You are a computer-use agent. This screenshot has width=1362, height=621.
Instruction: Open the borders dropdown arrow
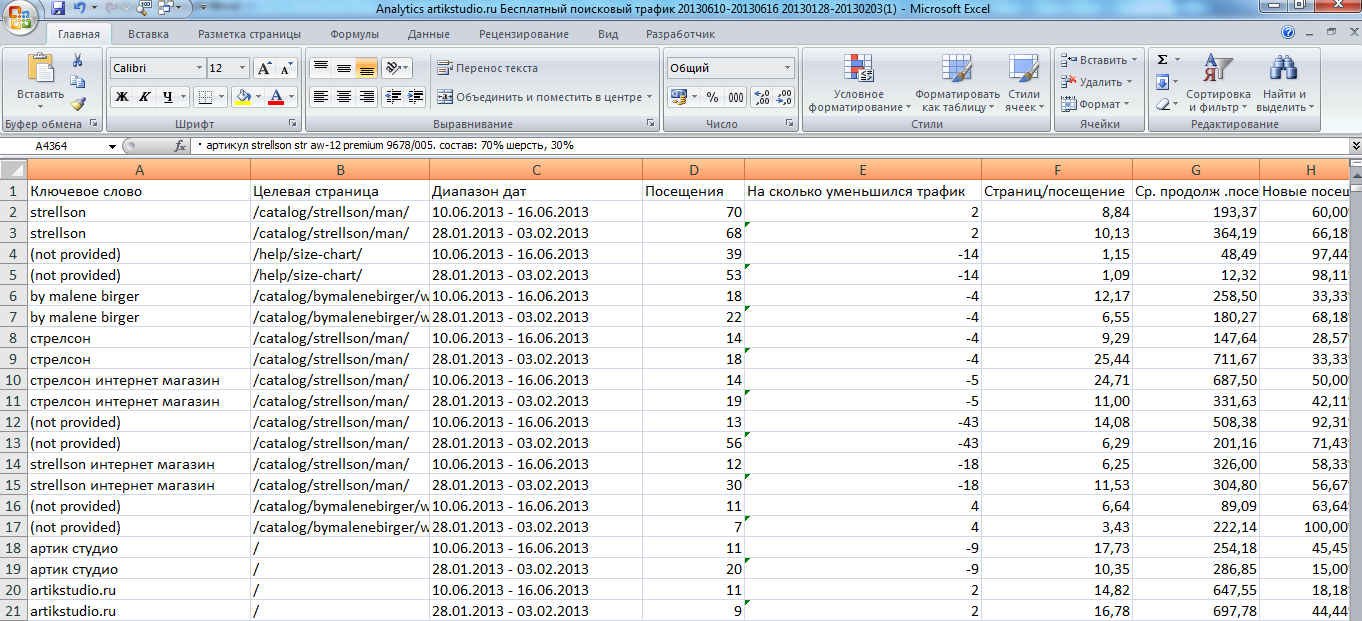pyautogui.click(x=222, y=97)
